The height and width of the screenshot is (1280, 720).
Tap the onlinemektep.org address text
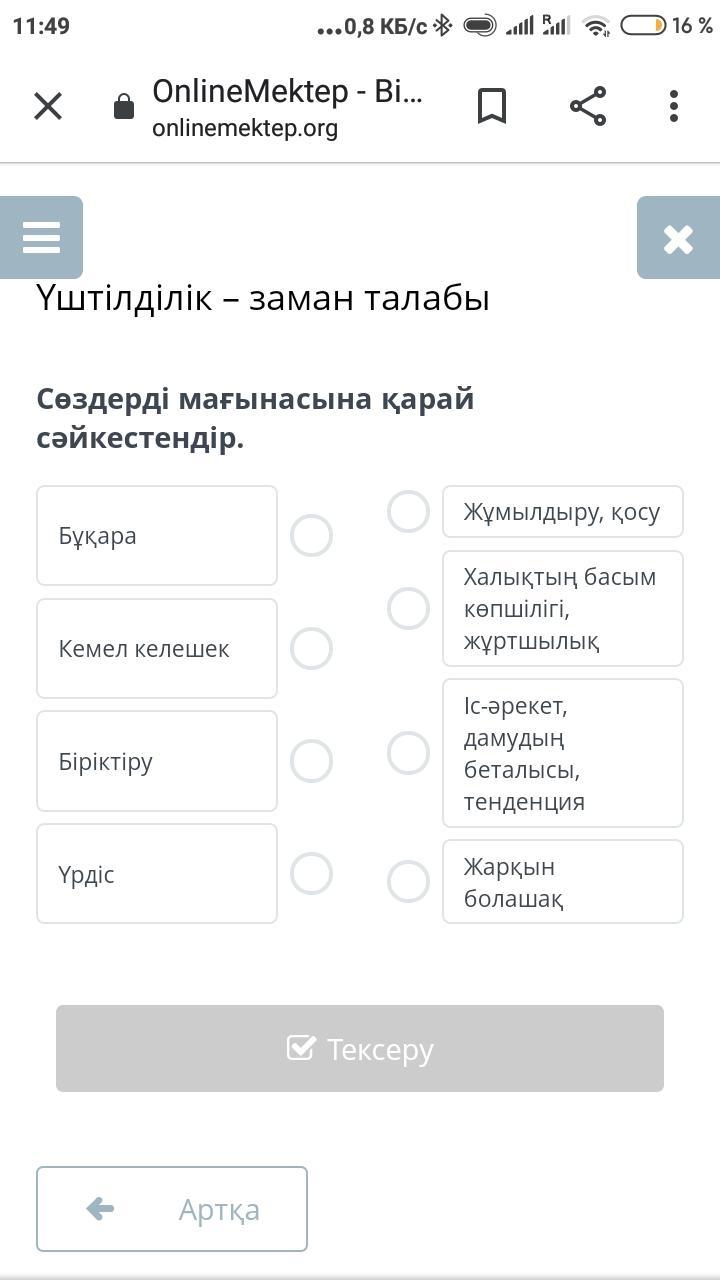pyautogui.click(x=245, y=128)
